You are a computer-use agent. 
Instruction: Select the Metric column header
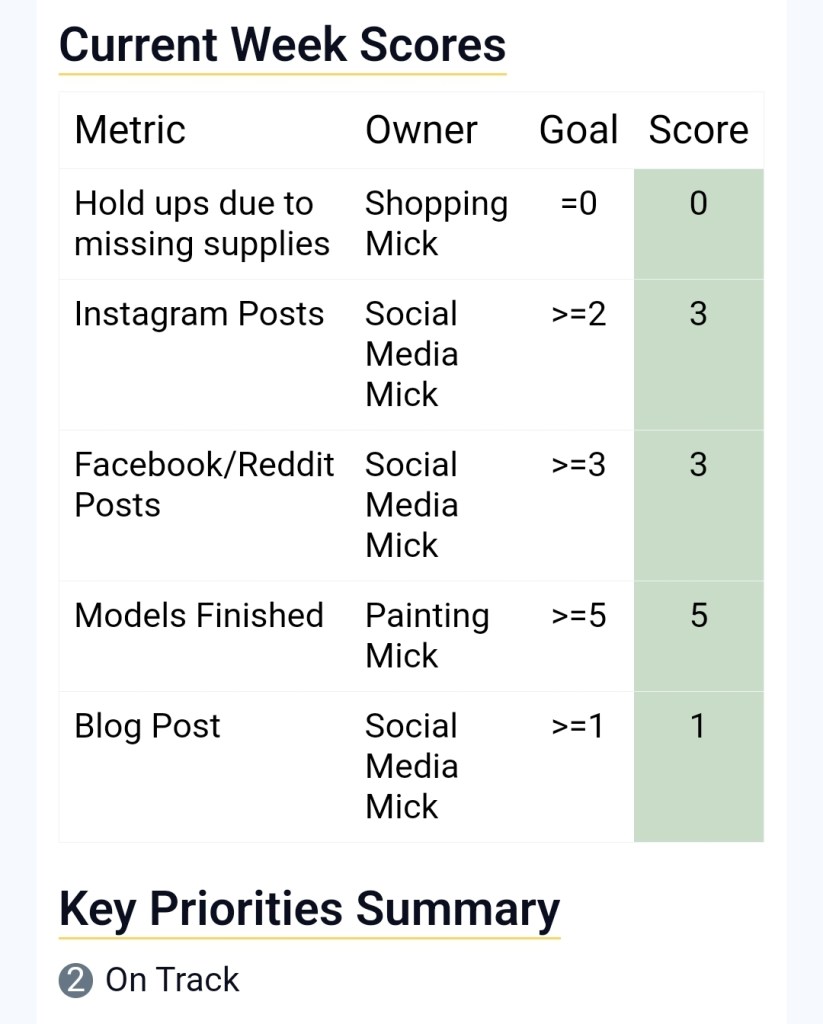tap(130, 130)
